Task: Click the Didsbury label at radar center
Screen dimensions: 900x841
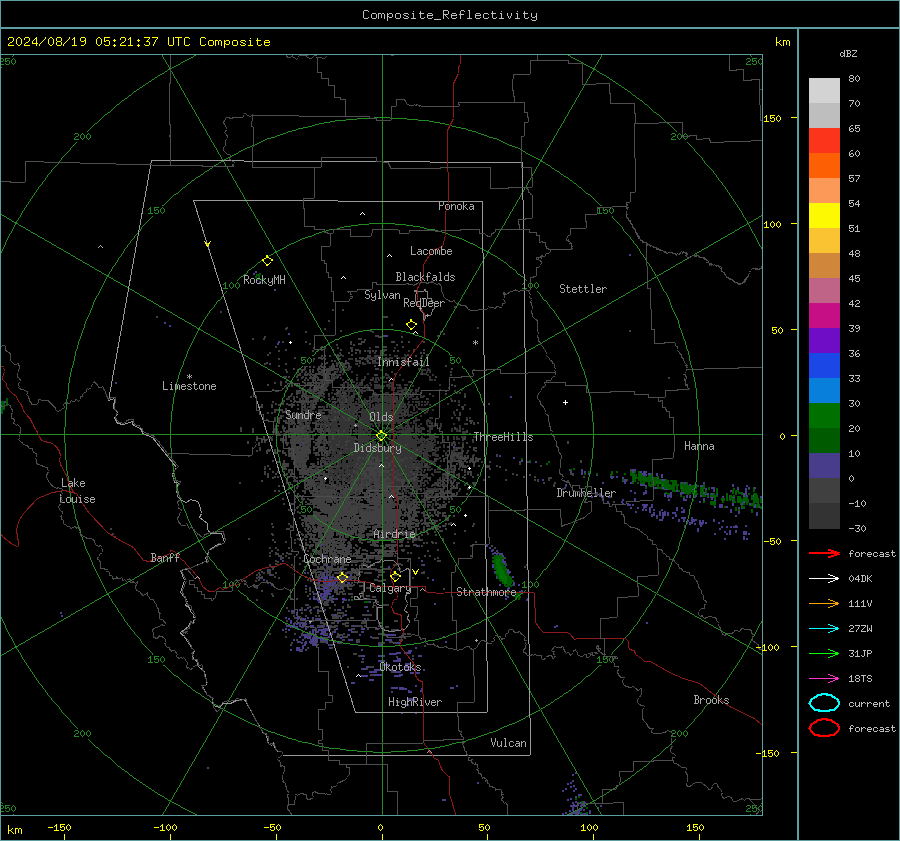Action: (x=378, y=448)
